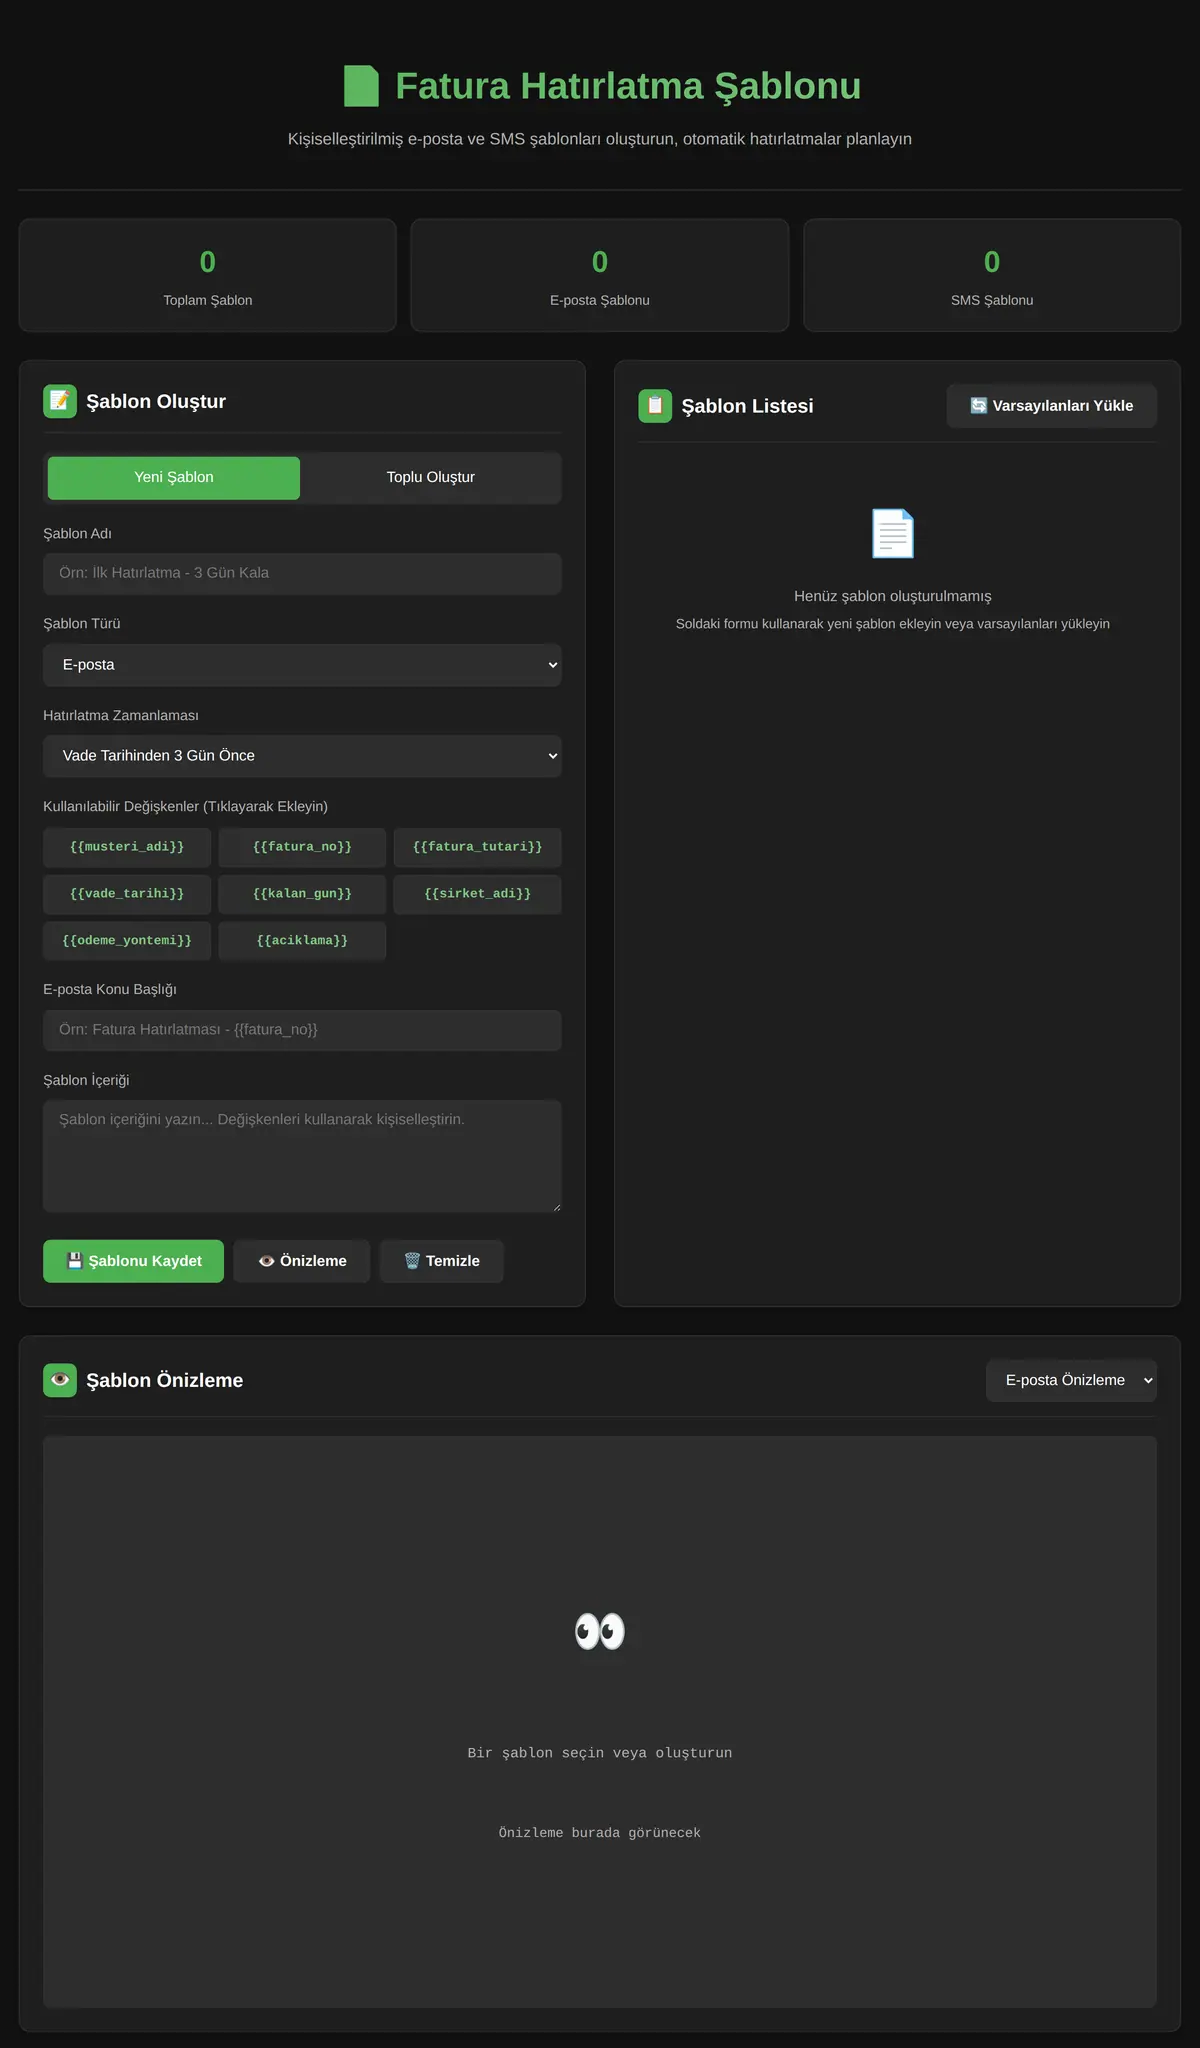Click the Önizleme button
This screenshot has width=1200, height=2048.
(302, 1261)
